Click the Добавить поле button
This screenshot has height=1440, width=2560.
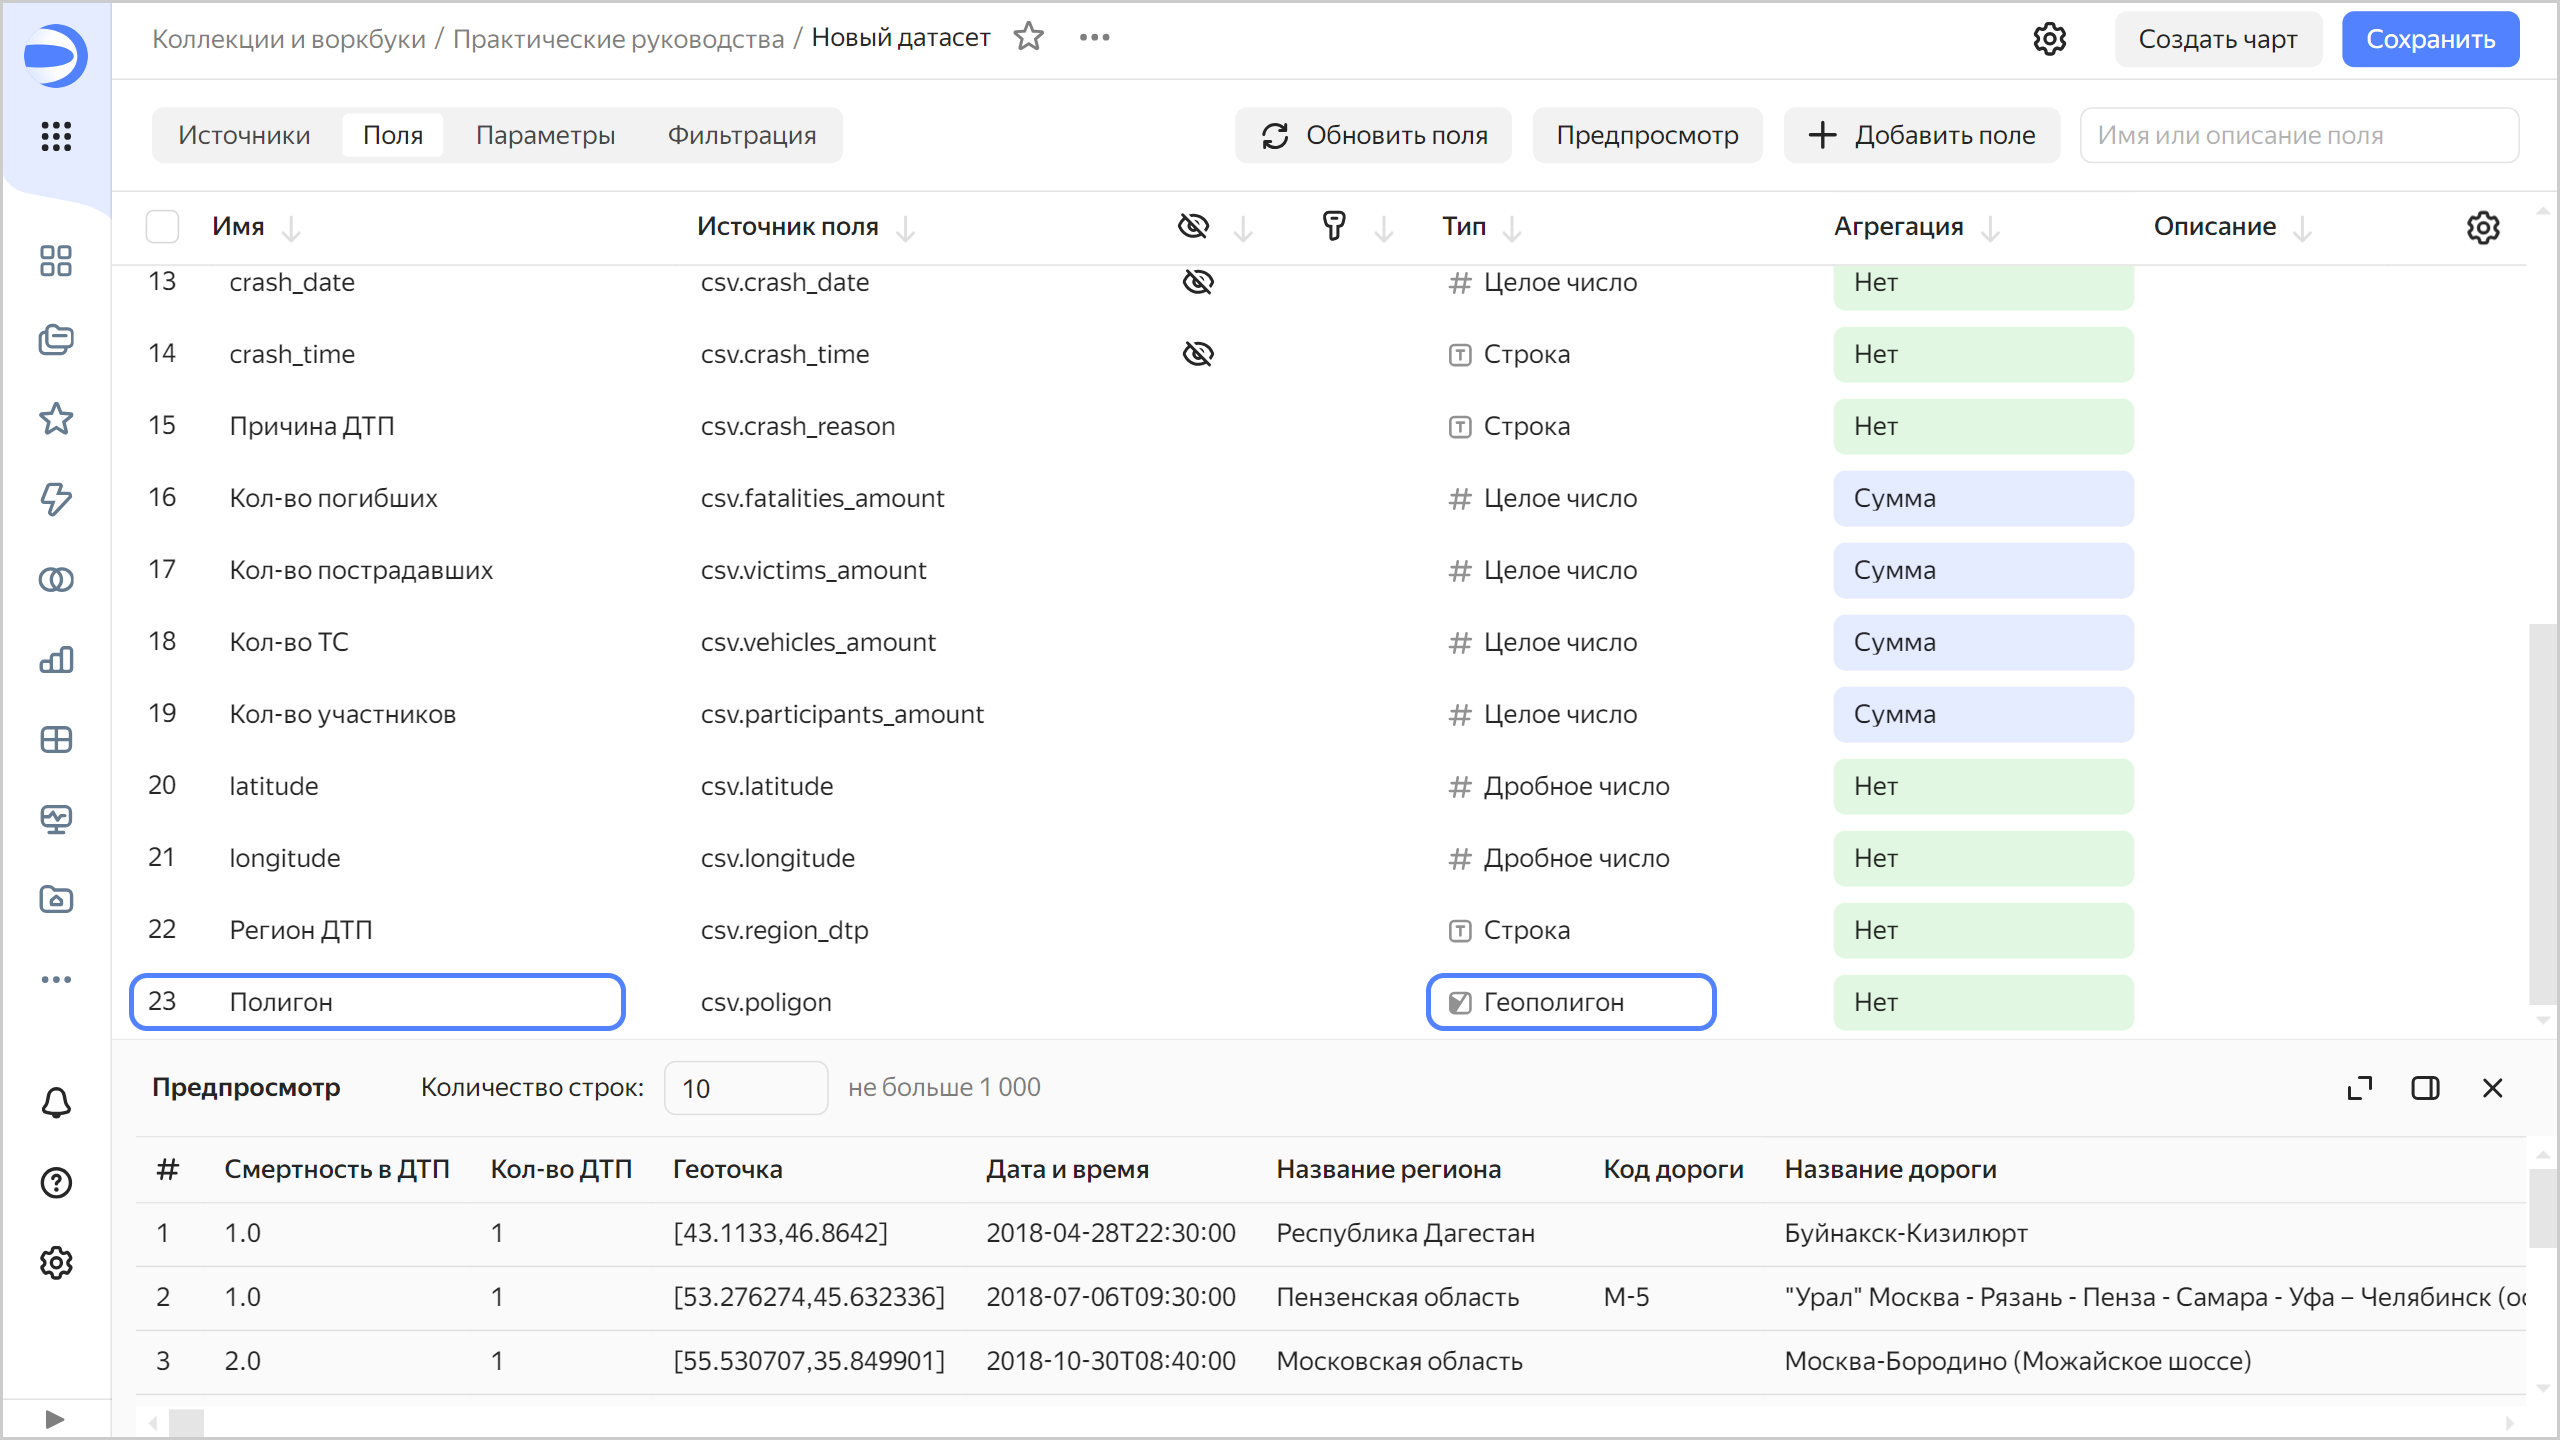[1922, 135]
